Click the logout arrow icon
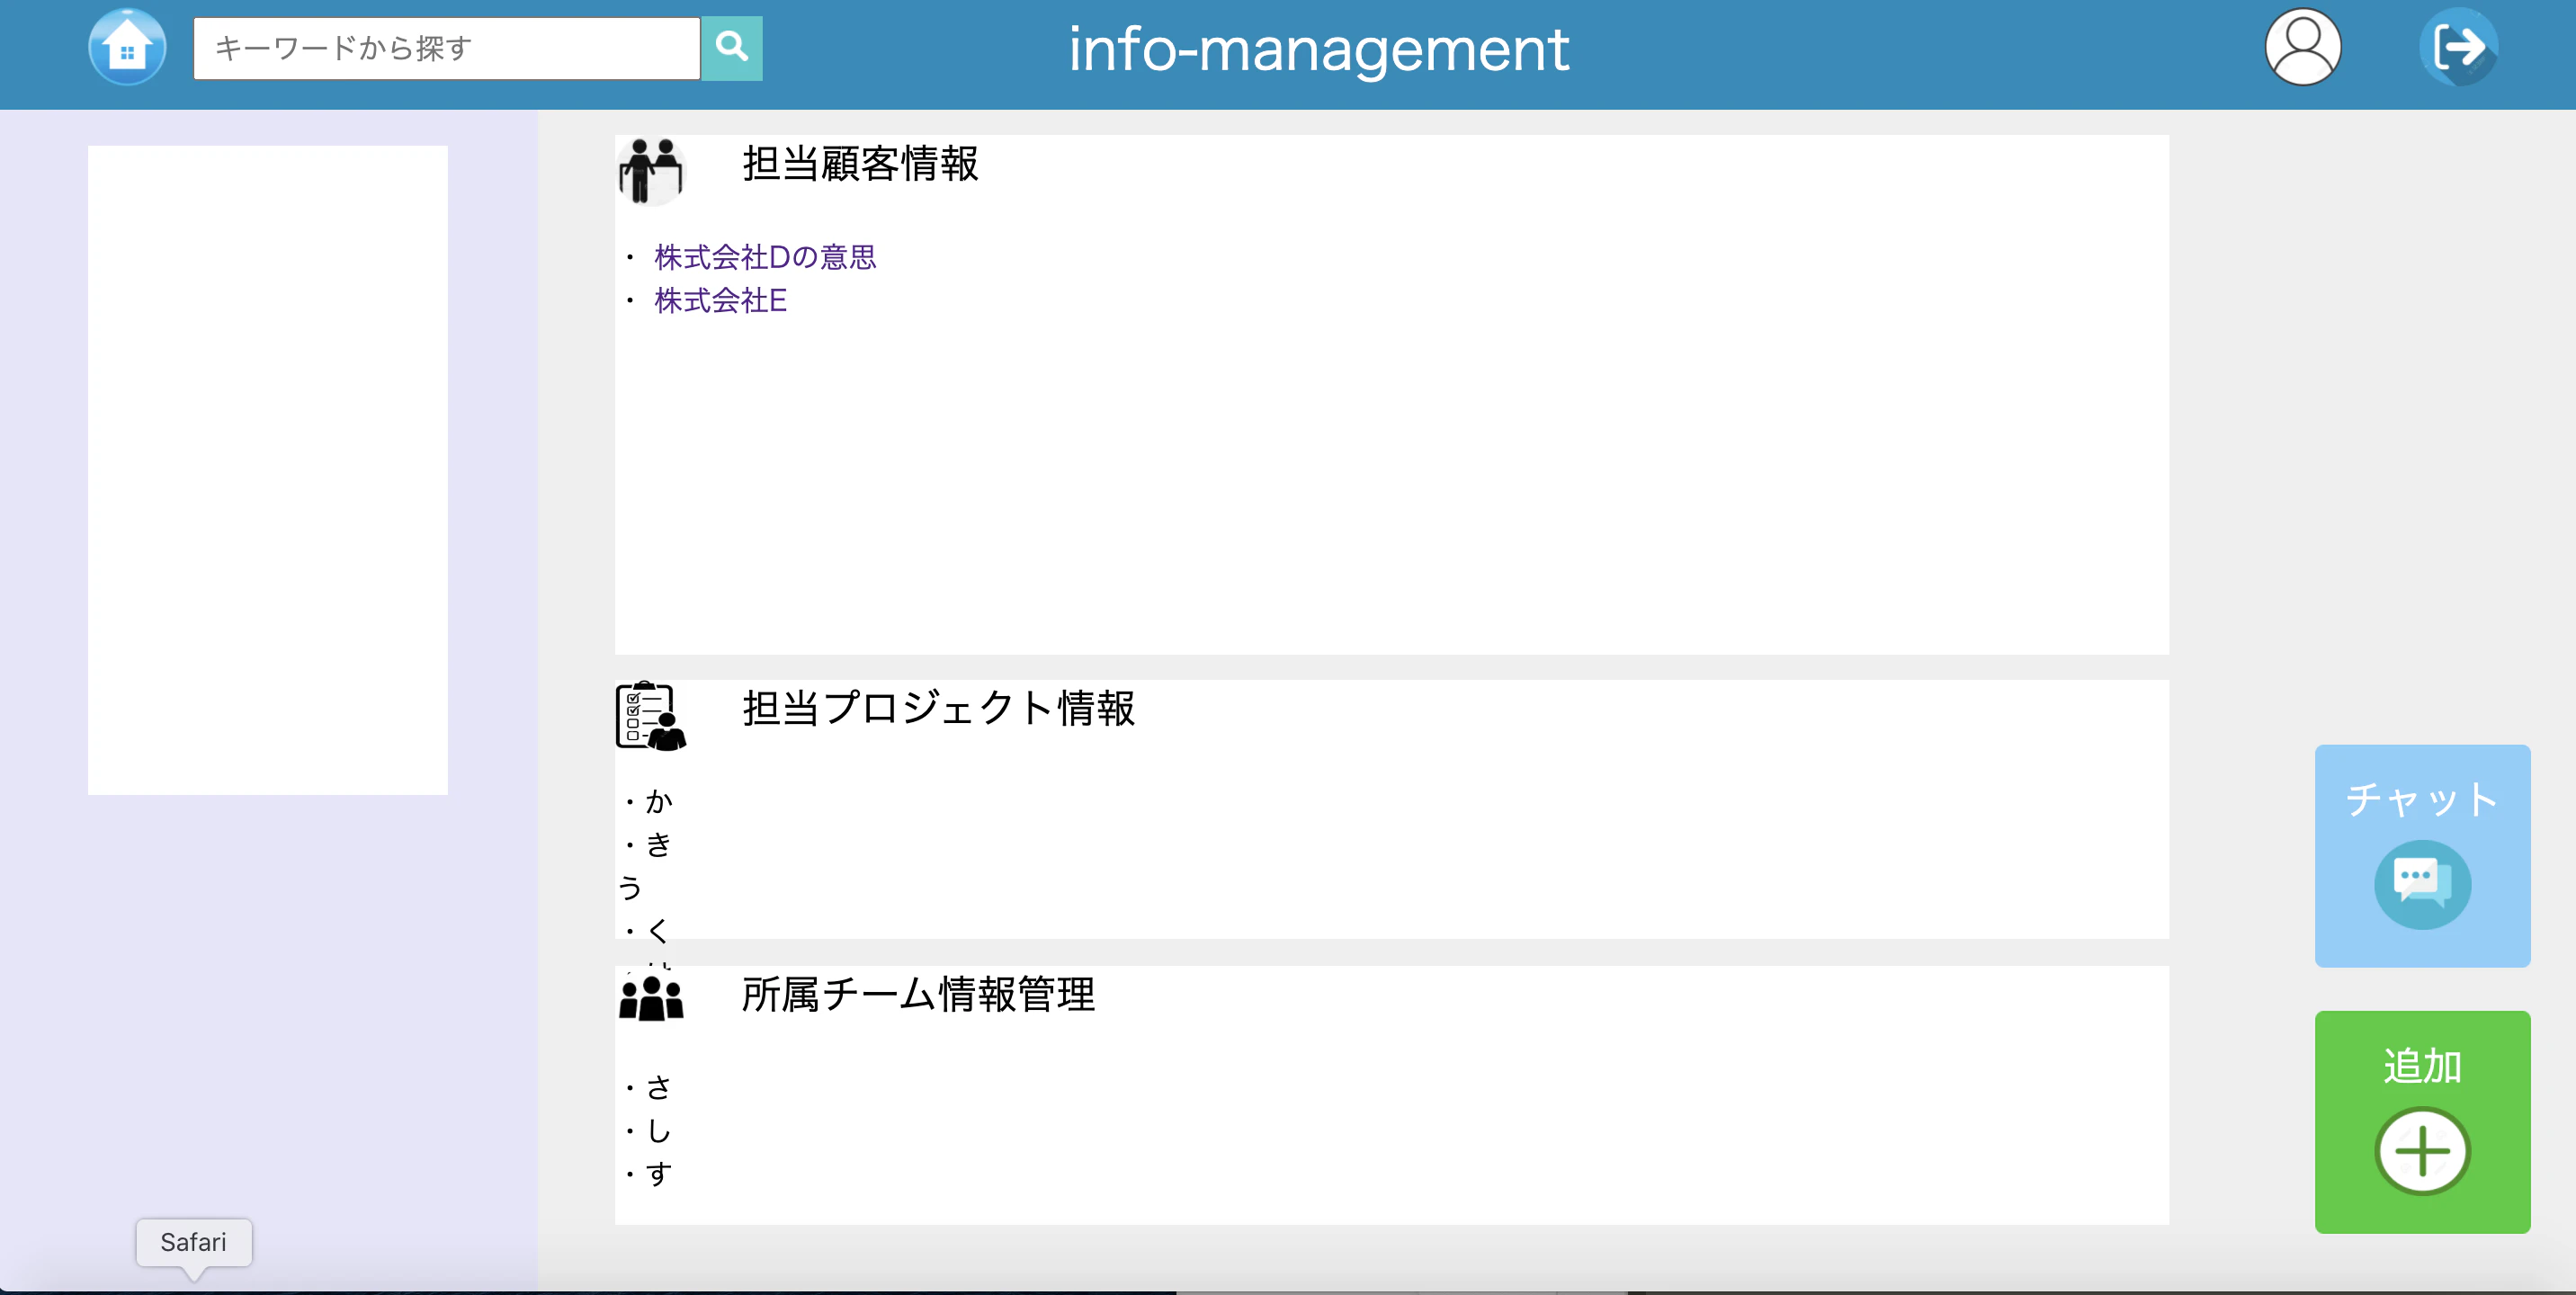2576x1295 pixels. click(2461, 45)
